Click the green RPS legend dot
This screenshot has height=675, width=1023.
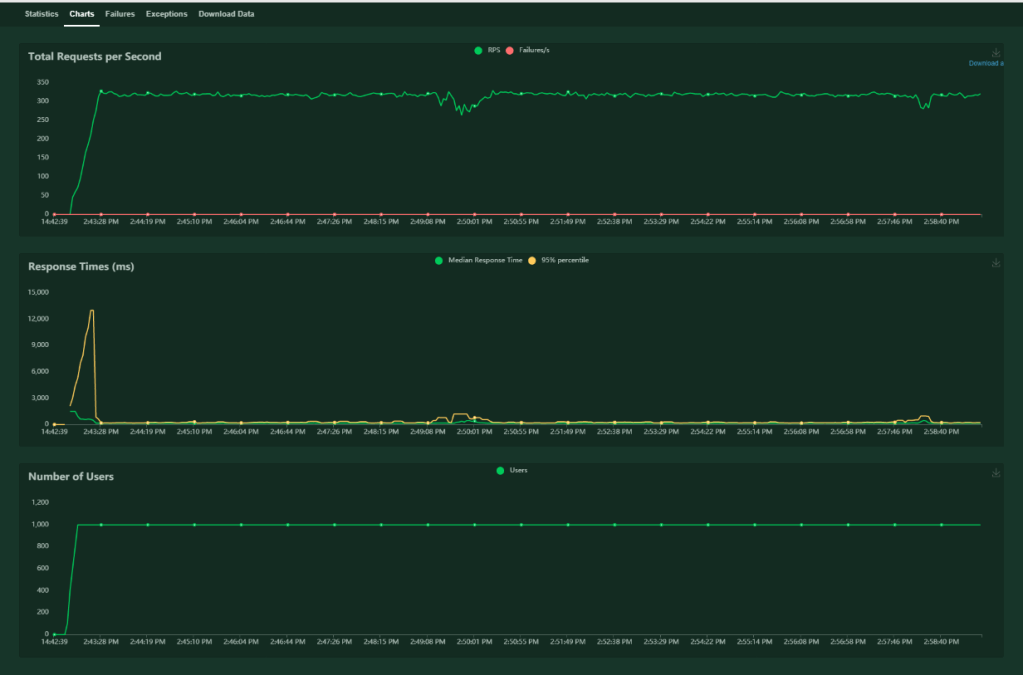click(x=478, y=50)
